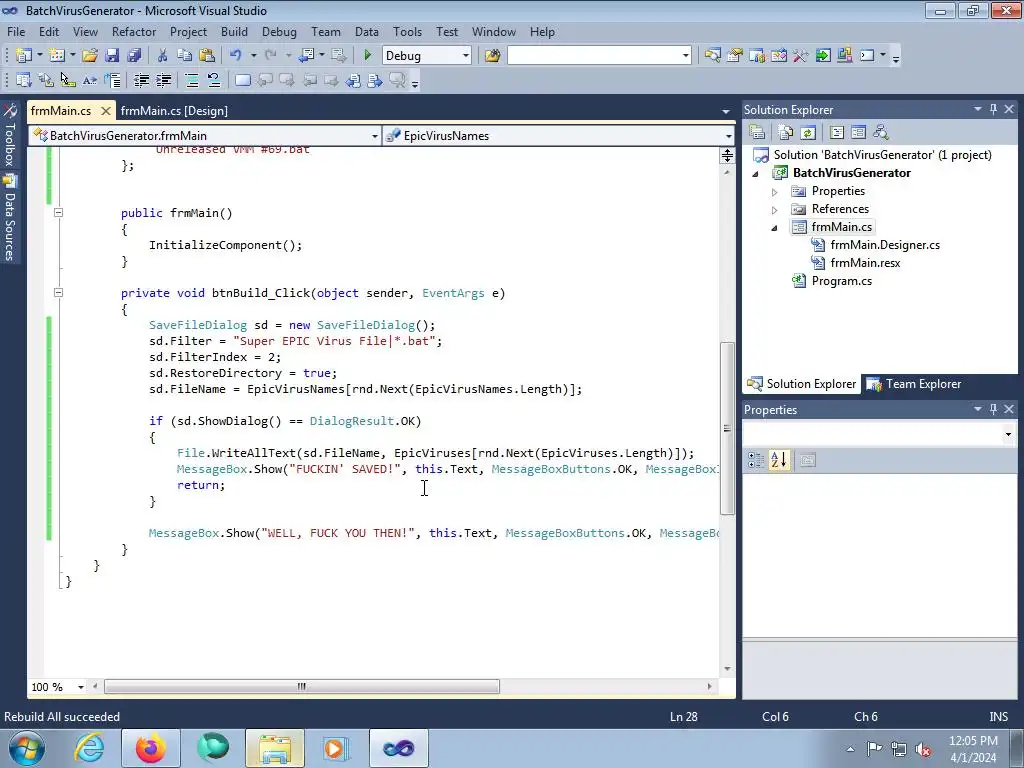The image size is (1024, 768).
Task: Toggle a bookmark on the current line
Action: (242, 80)
